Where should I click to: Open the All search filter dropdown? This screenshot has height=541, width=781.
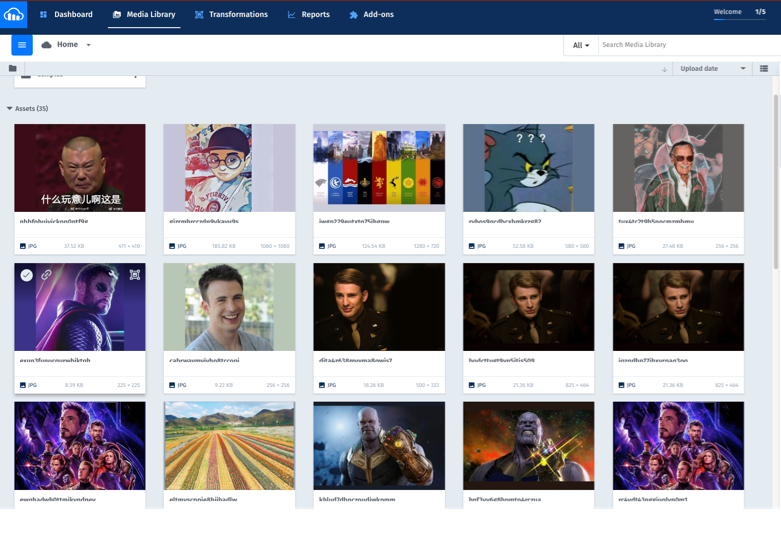[x=581, y=45]
